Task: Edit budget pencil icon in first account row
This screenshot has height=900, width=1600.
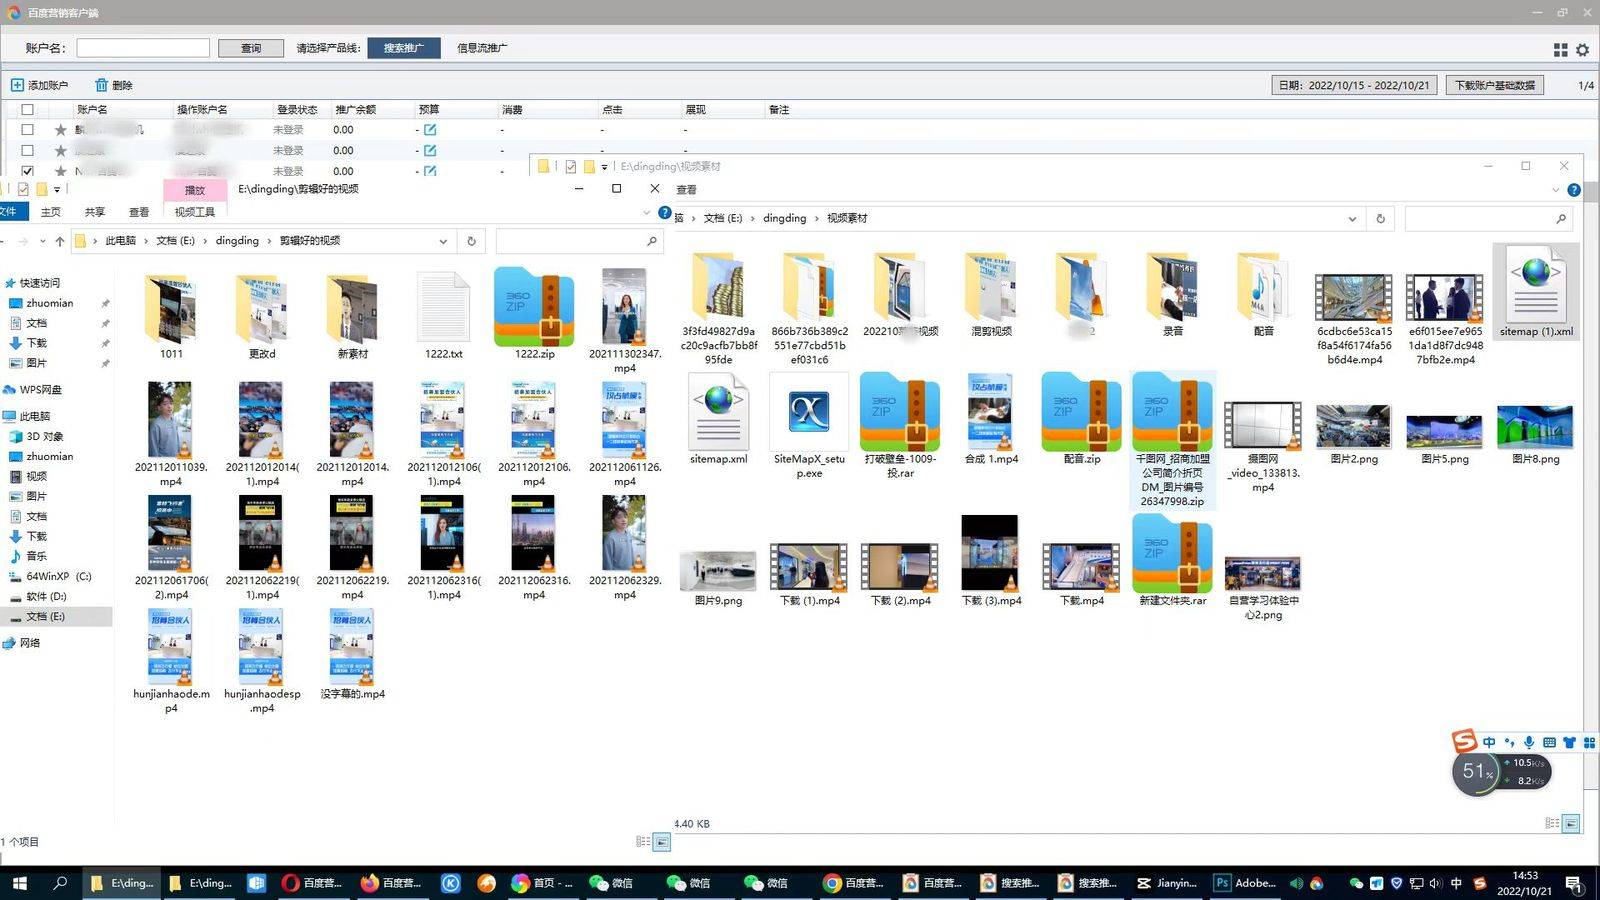Action: point(430,130)
